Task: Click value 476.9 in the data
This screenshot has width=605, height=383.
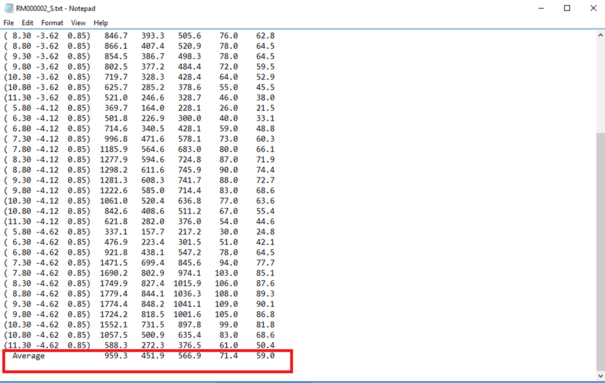Action: click(116, 242)
